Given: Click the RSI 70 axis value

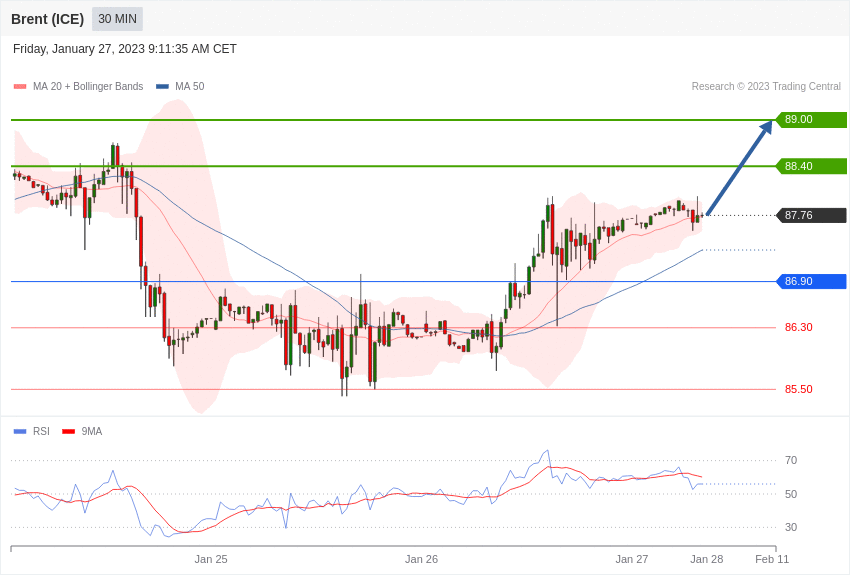Looking at the screenshot, I should tap(791, 460).
